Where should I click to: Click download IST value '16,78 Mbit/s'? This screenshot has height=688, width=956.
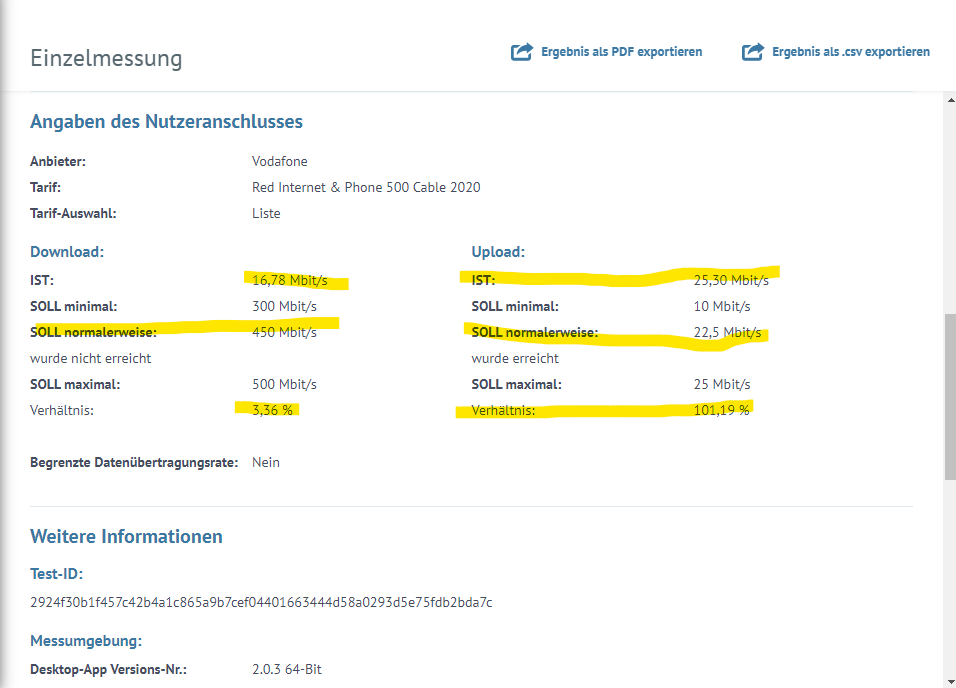pos(290,281)
